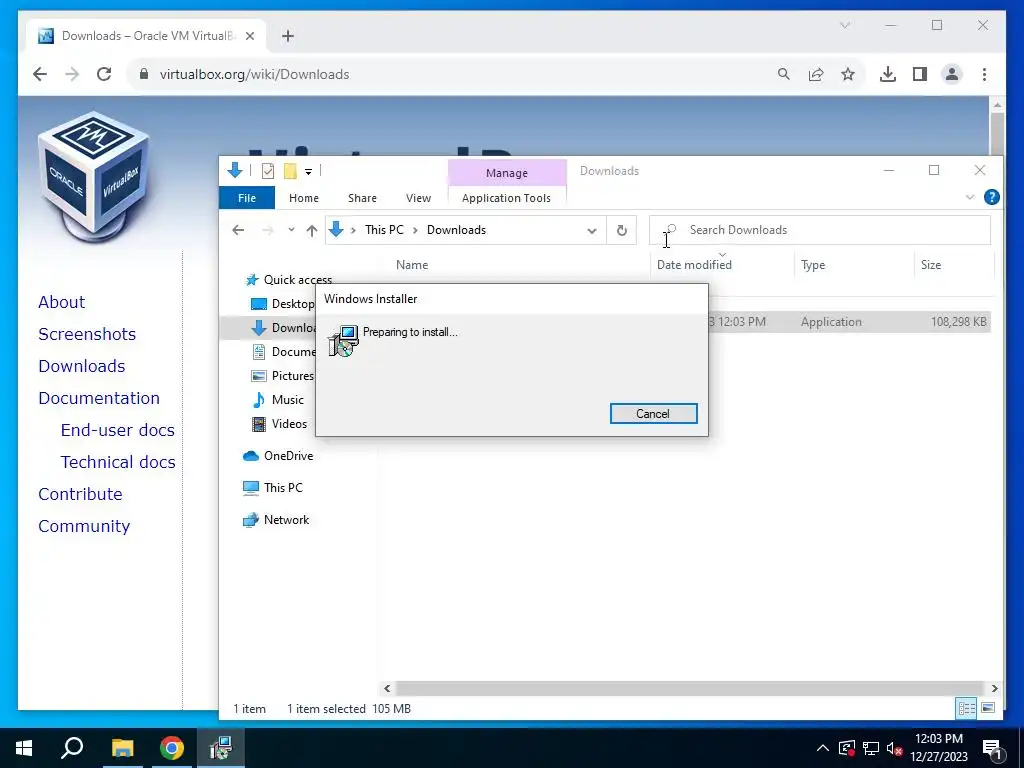The image size is (1024, 768).
Task: Go up one folder level in Explorer
Action: click(312, 230)
